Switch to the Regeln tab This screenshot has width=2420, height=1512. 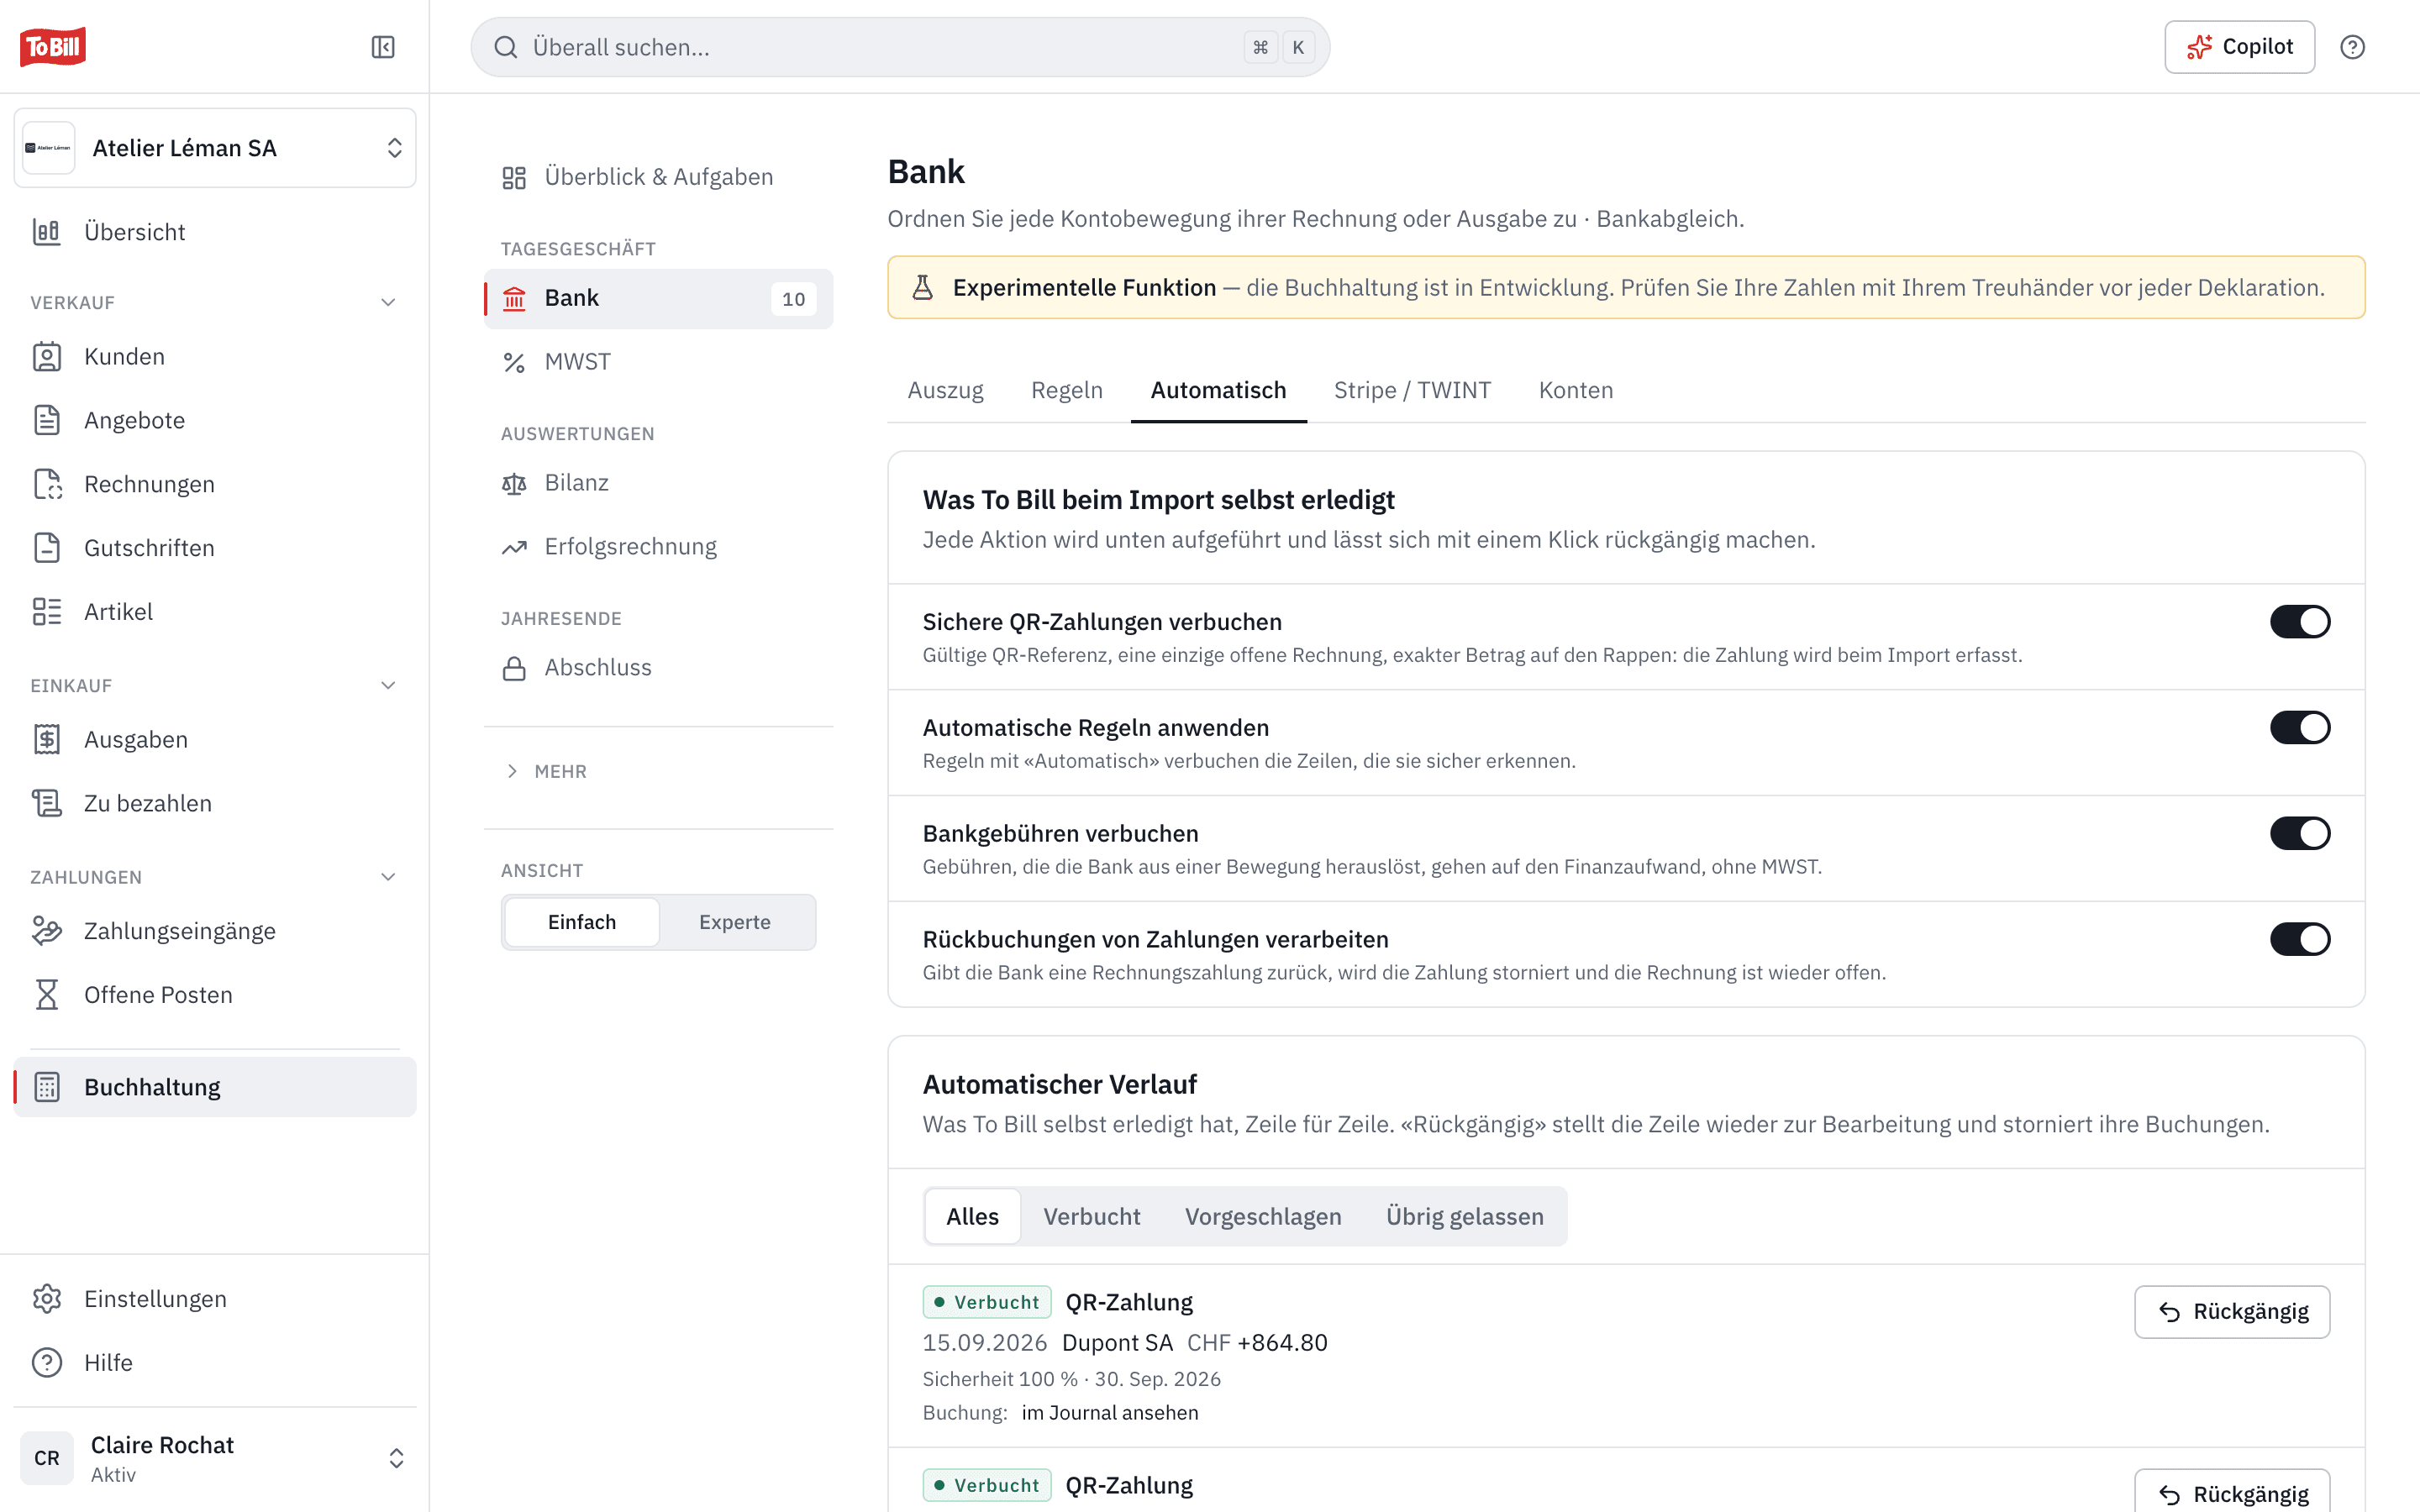click(1067, 390)
